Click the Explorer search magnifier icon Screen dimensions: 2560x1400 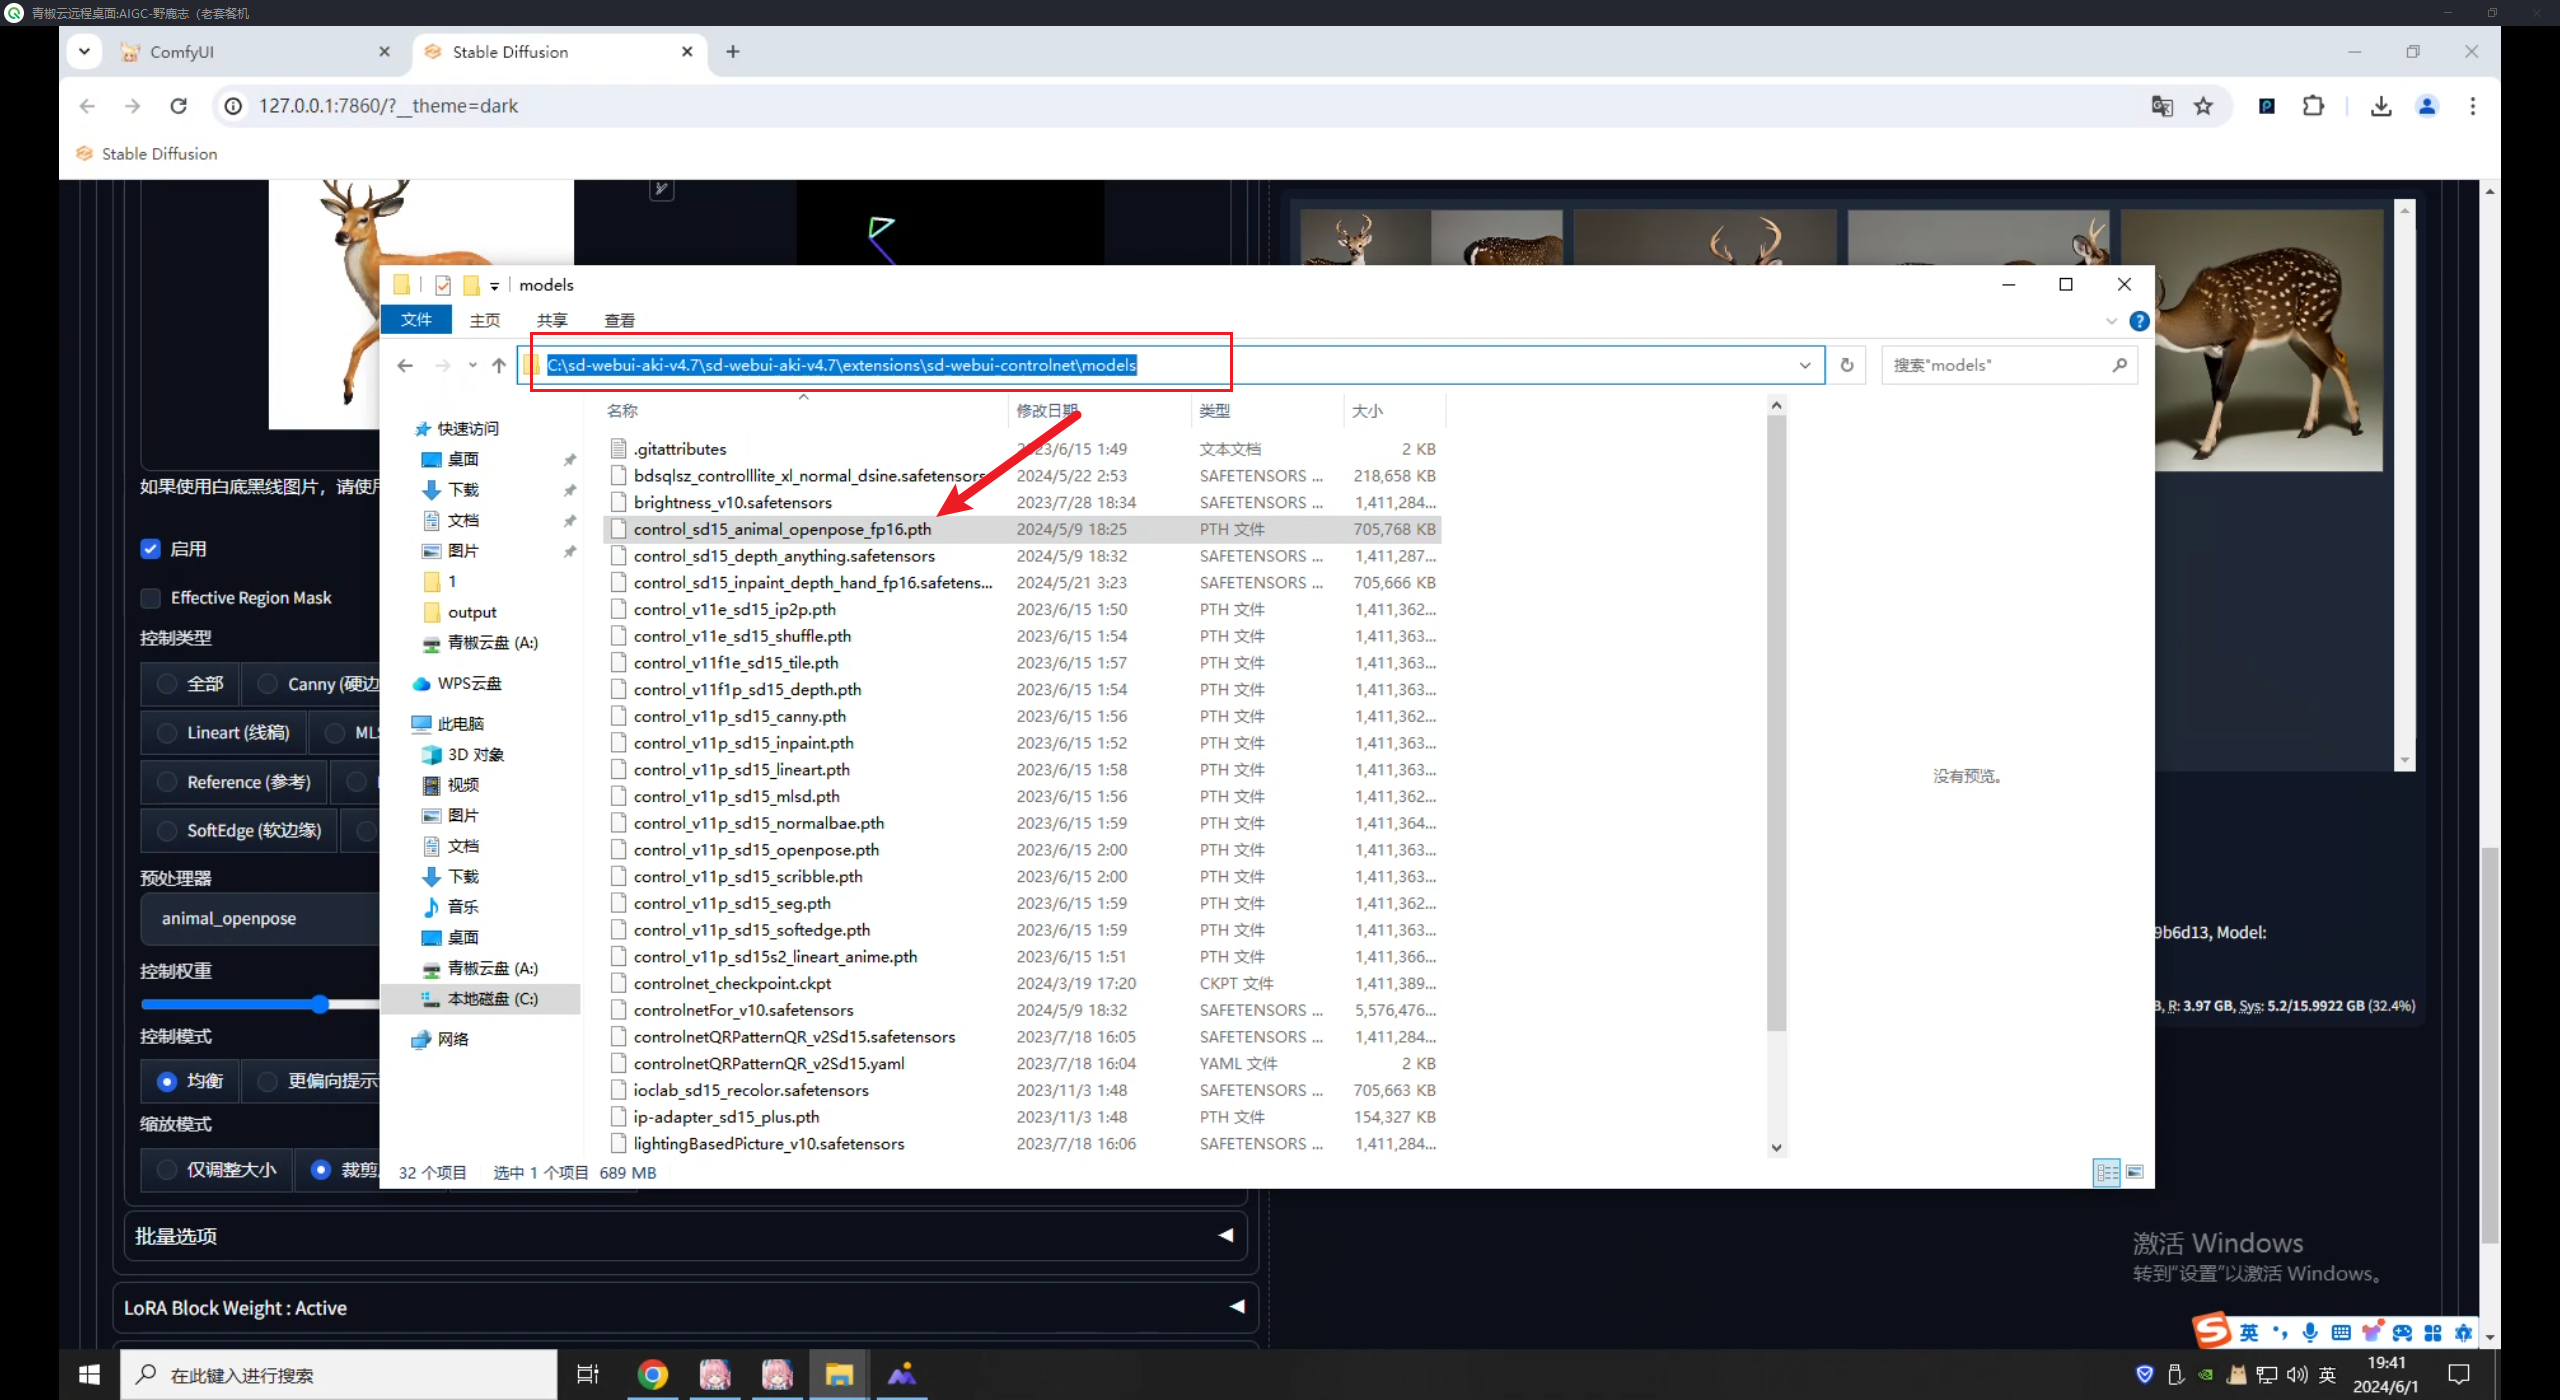tap(2119, 366)
